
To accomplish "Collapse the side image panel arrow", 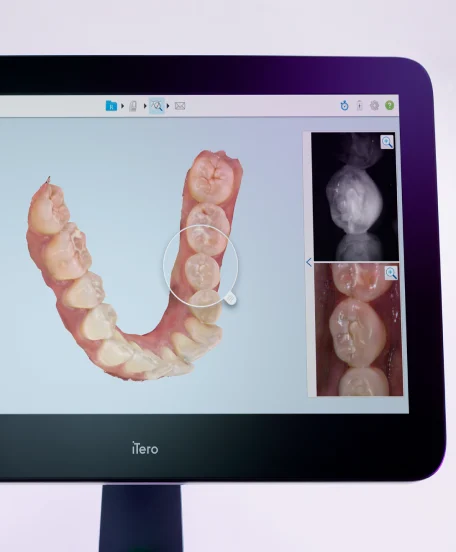I will click(309, 262).
